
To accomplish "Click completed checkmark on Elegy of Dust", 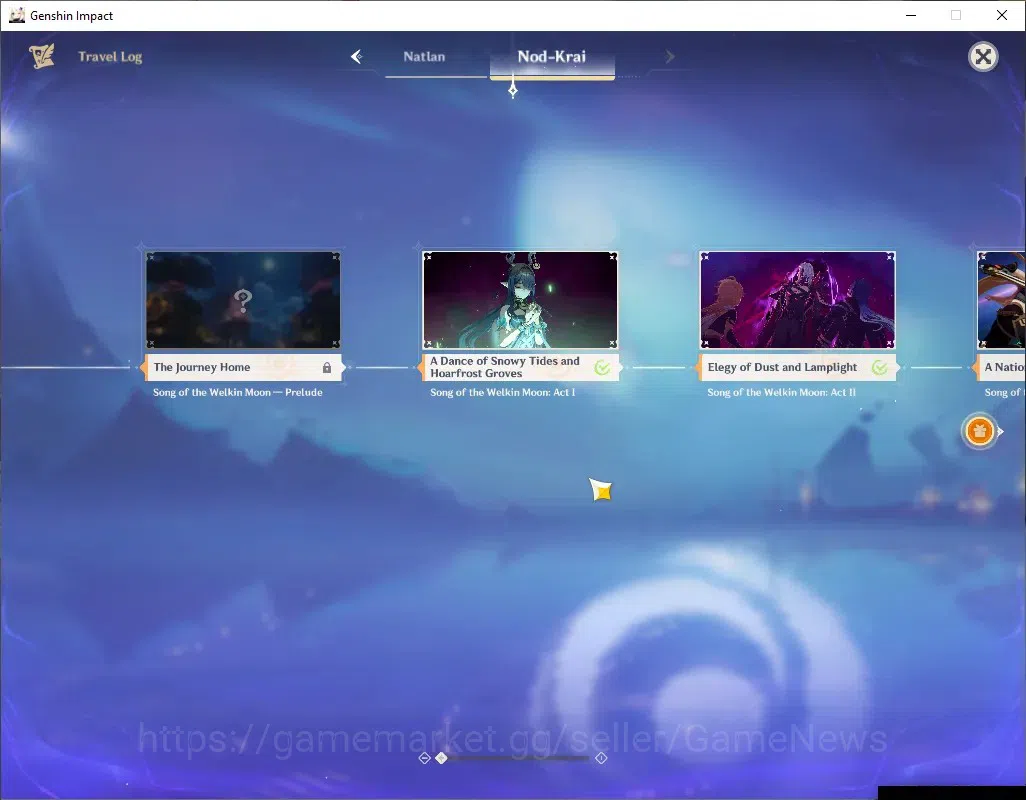I will coord(880,368).
